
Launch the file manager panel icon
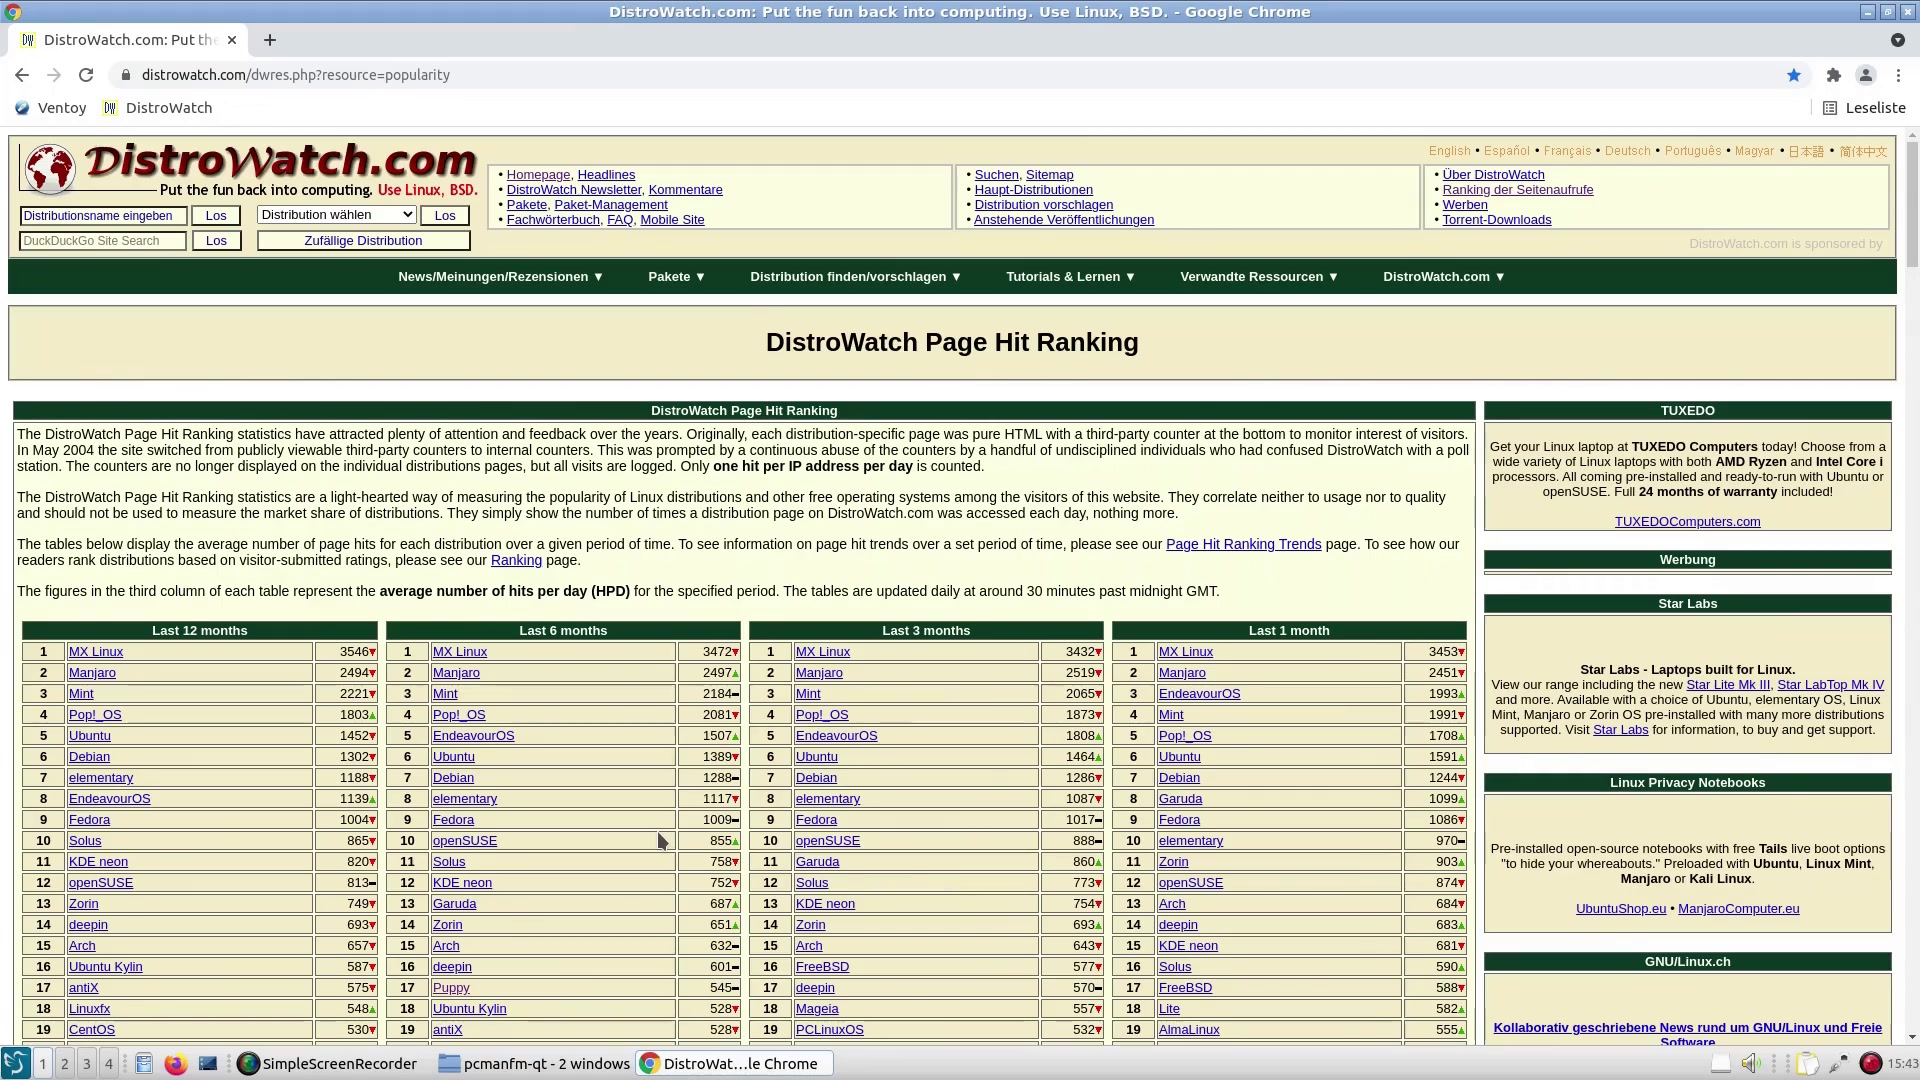coord(143,1064)
